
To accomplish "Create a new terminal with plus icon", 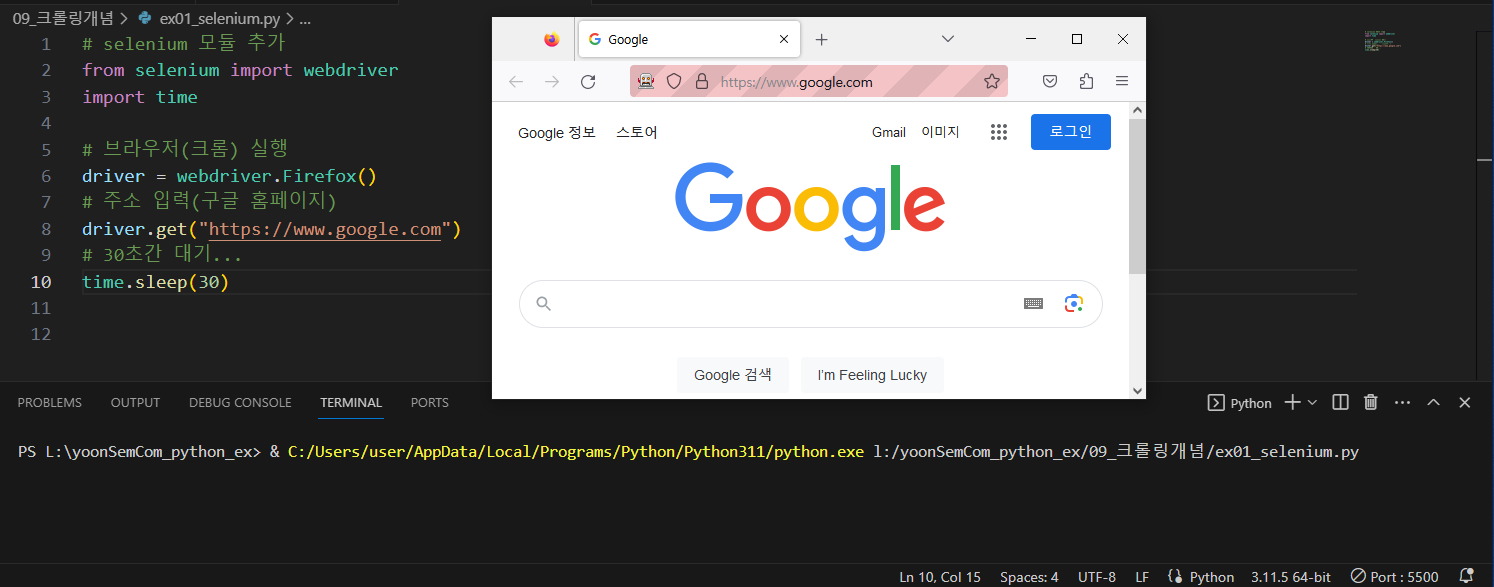I will [1292, 402].
